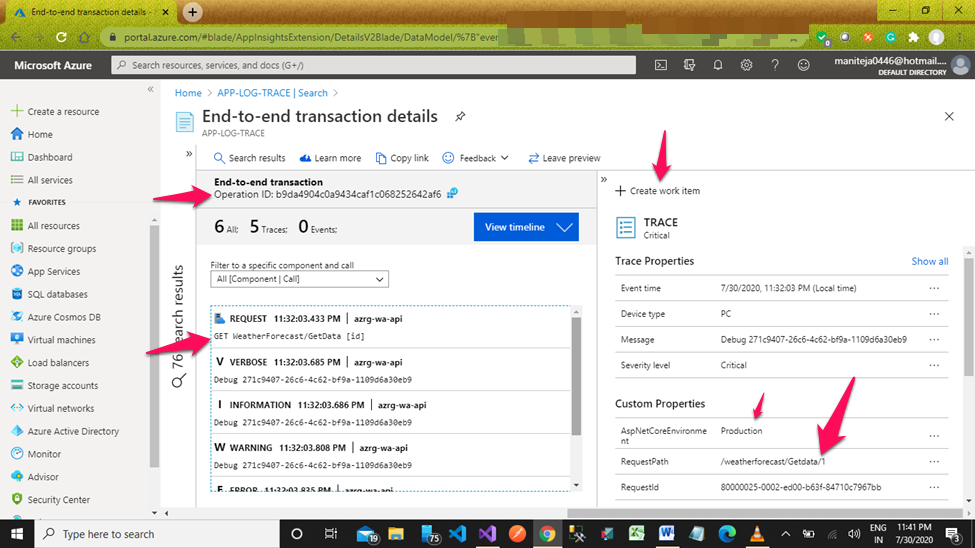This screenshot has width=975, height=548.
Task: Open Advisor in the sidebar
Action: (x=35, y=476)
